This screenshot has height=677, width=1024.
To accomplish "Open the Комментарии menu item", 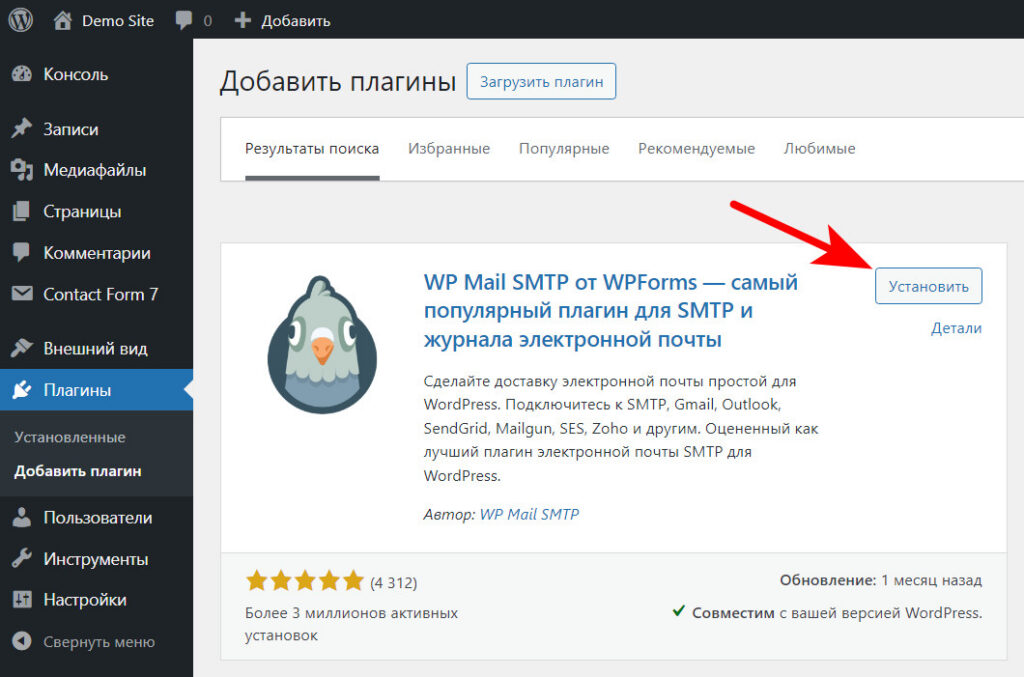I will (97, 253).
